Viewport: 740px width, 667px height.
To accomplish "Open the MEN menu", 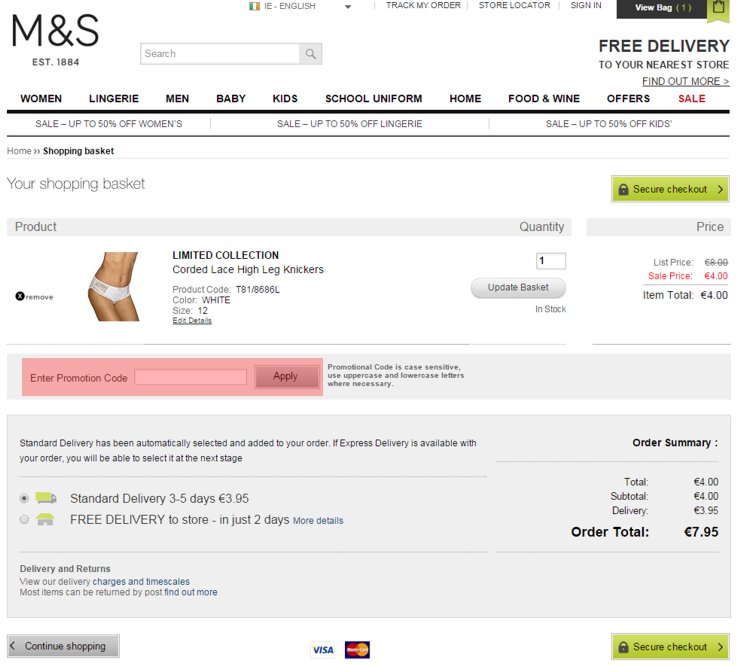I will click(177, 99).
